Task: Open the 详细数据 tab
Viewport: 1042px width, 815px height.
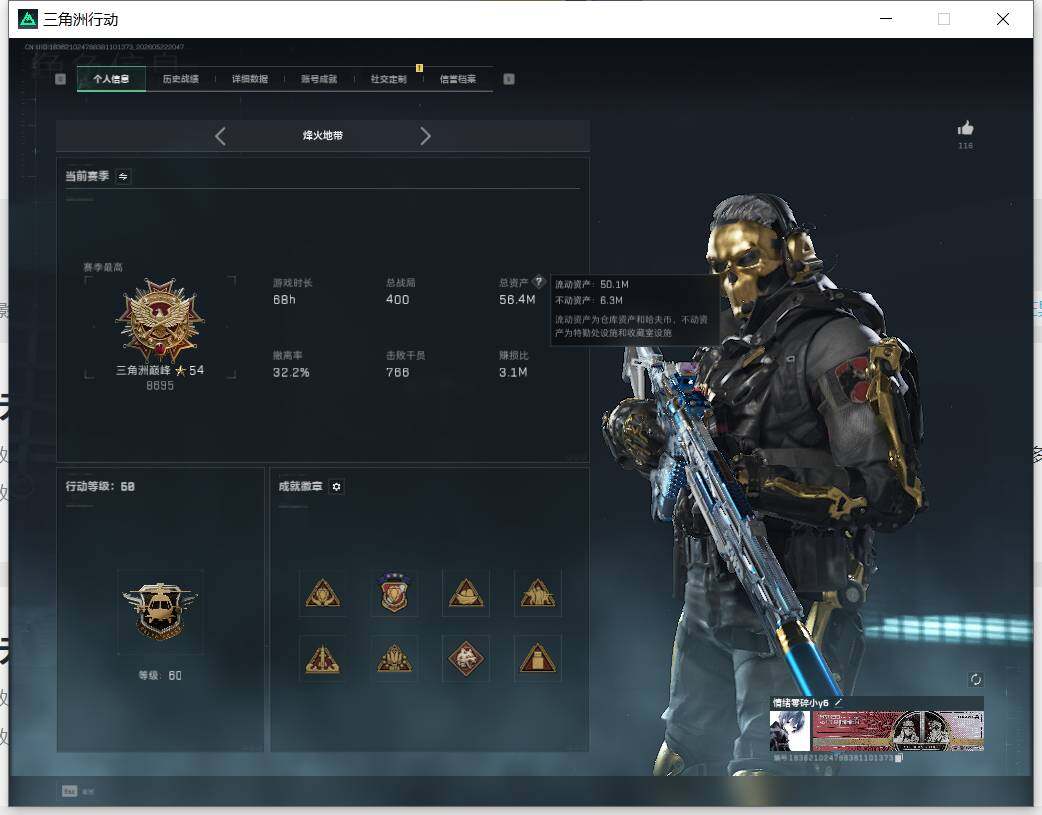Action: click(x=250, y=79)
